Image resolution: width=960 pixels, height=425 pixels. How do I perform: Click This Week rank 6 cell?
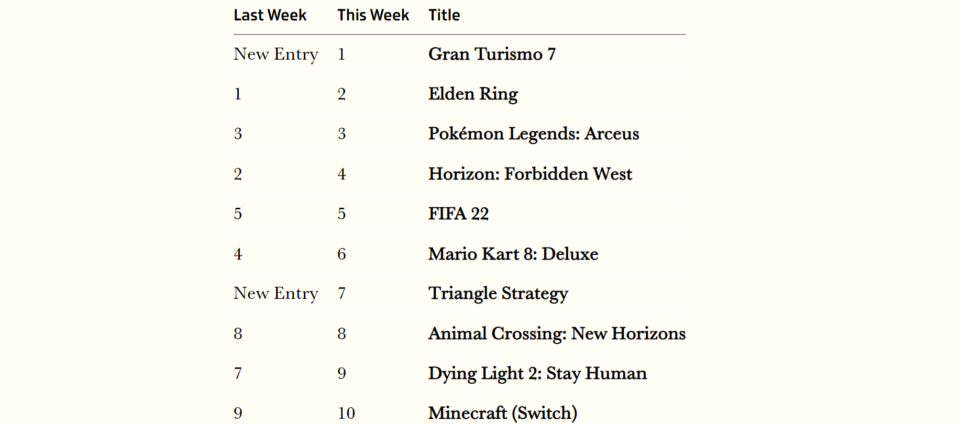[342, 254]
